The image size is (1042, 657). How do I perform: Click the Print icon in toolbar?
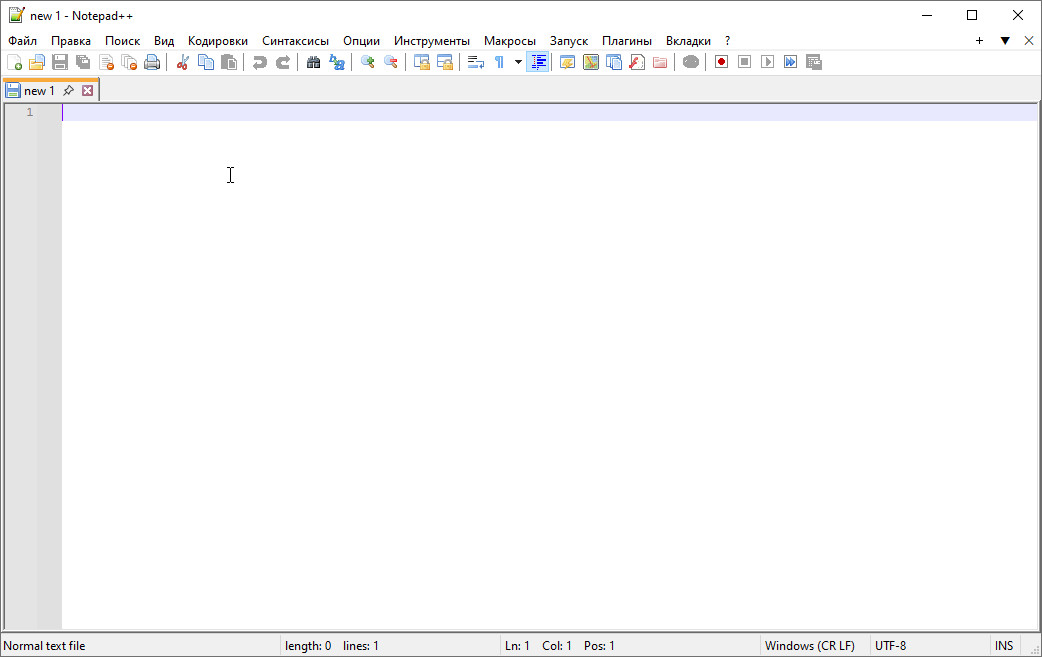click(x=152, y=62)
